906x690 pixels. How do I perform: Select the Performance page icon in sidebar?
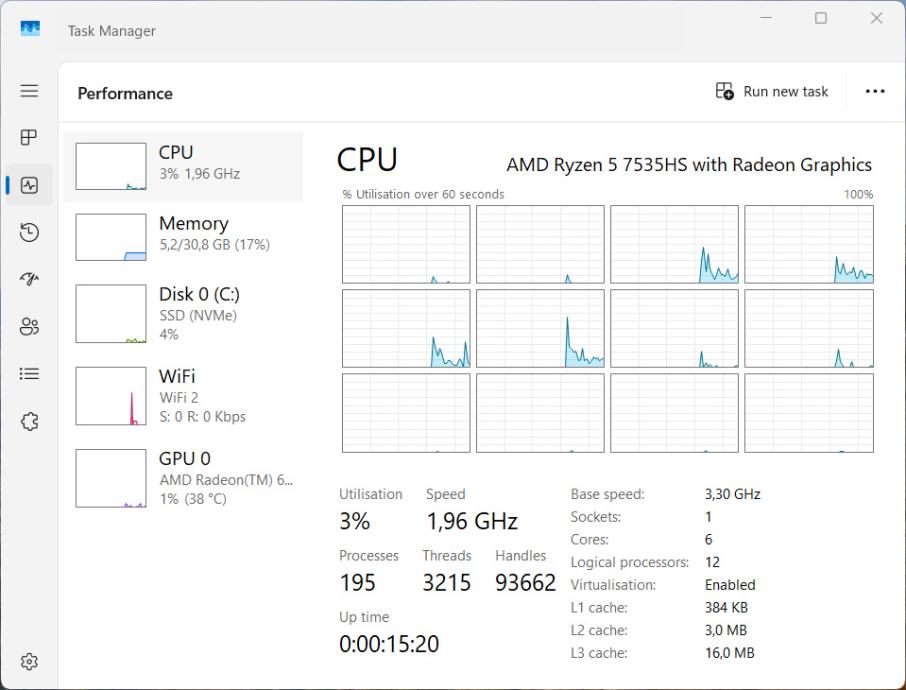tap(29, 185)
